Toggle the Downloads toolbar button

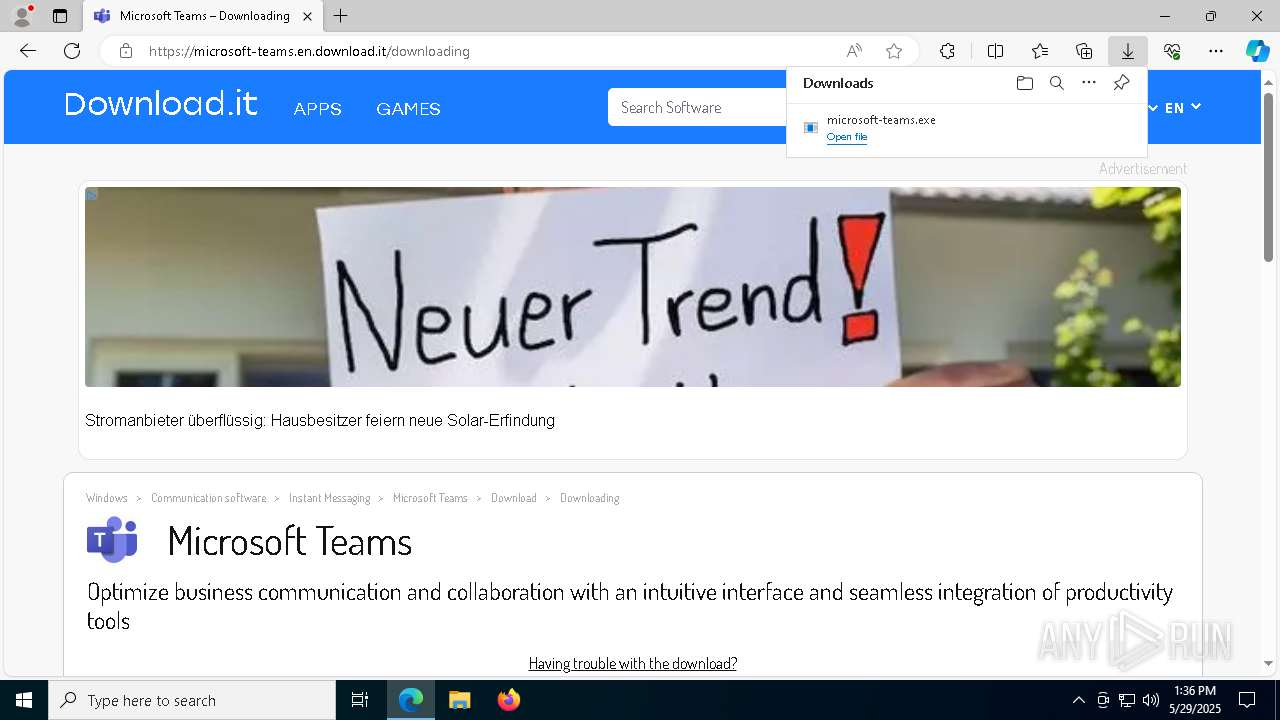click(1127, 51)
